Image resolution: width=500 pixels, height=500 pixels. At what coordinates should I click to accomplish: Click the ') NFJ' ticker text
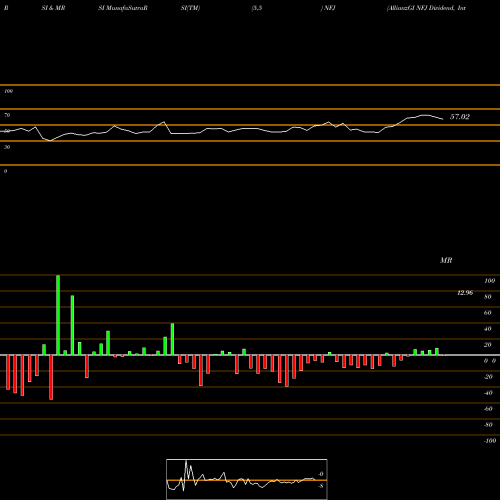pos(328,8)
